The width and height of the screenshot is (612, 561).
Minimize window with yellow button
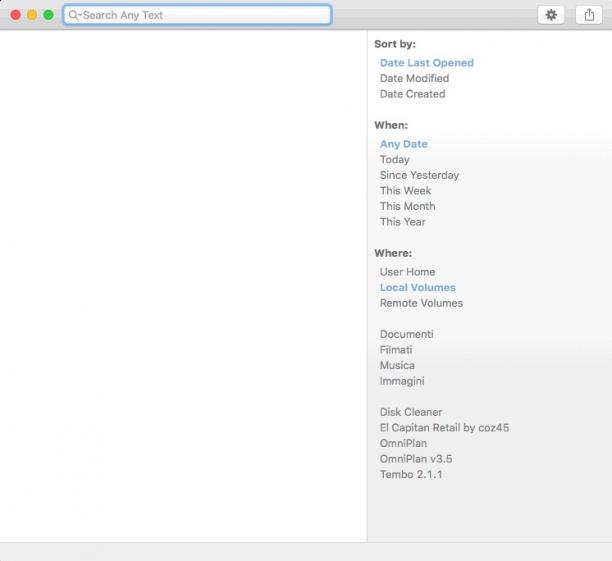(x=32, y=15)
